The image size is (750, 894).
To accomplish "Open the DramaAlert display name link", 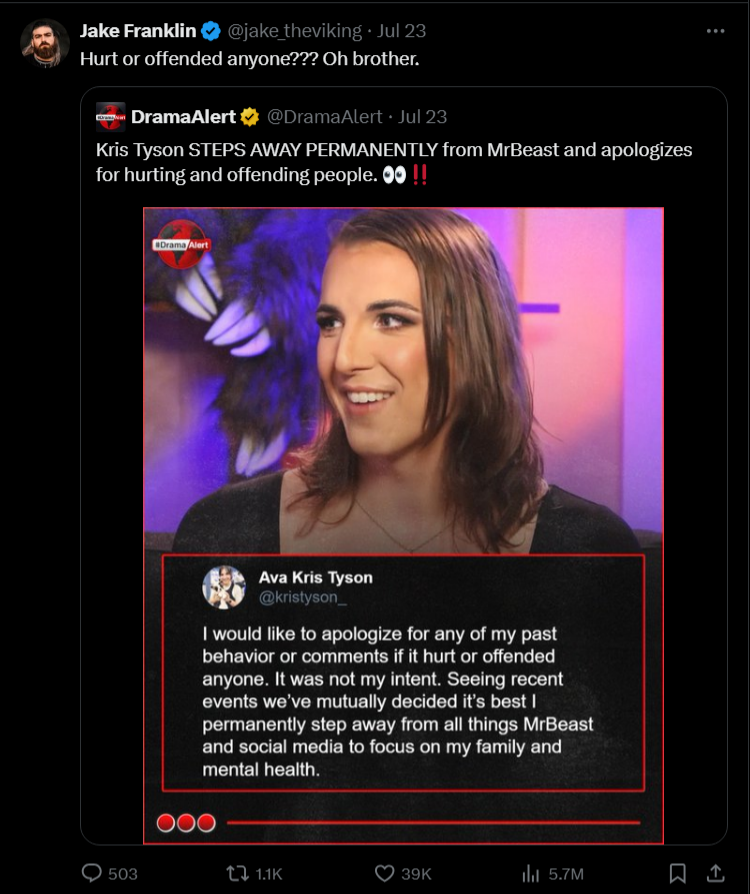I will (x=183, y=117).
